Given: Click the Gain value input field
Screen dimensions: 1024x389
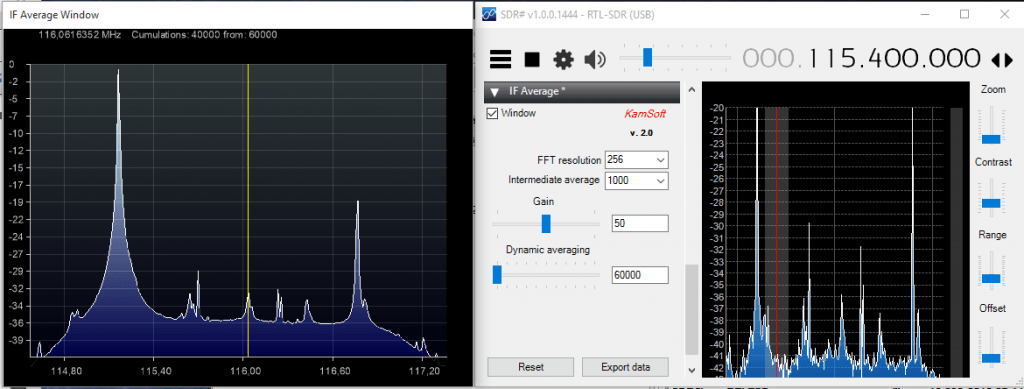Looking at the screenshot, I should point(640,224).
